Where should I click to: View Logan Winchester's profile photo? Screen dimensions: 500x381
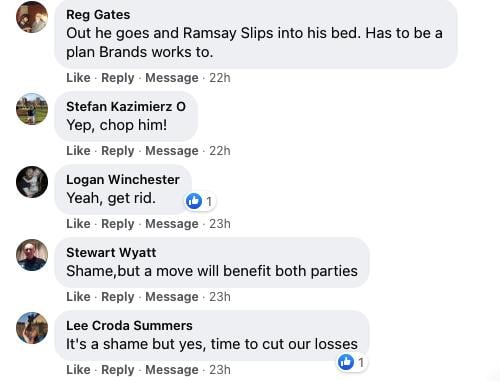tap(32, 182)
